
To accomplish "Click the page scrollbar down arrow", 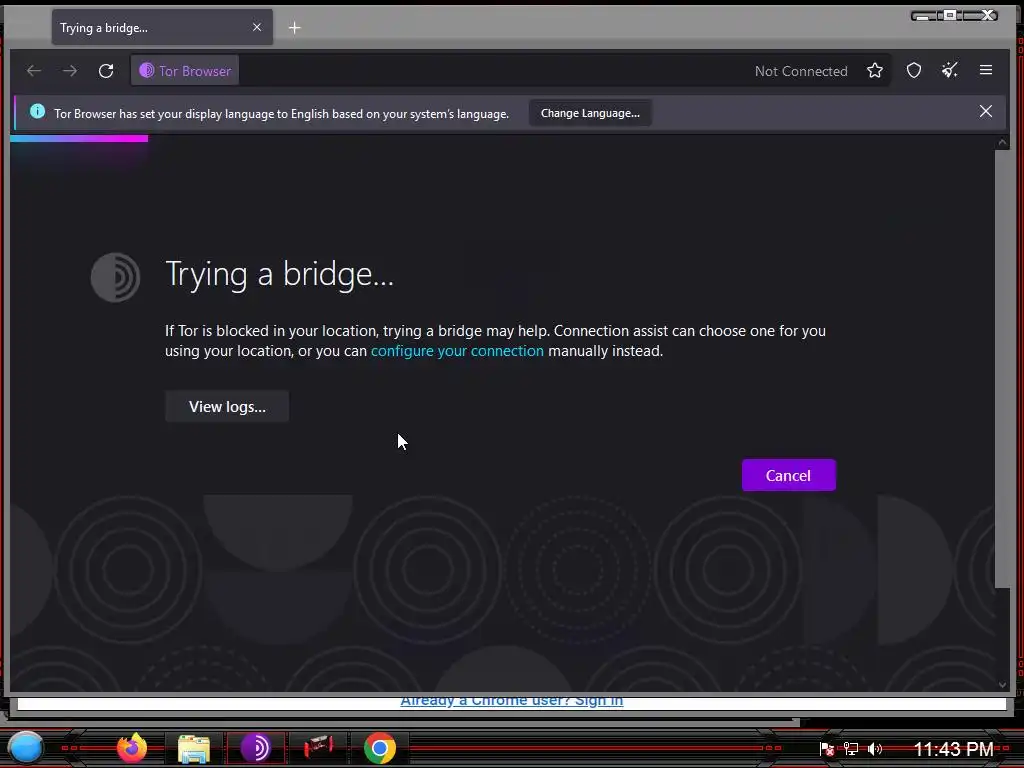I will tap(1002, 684).
